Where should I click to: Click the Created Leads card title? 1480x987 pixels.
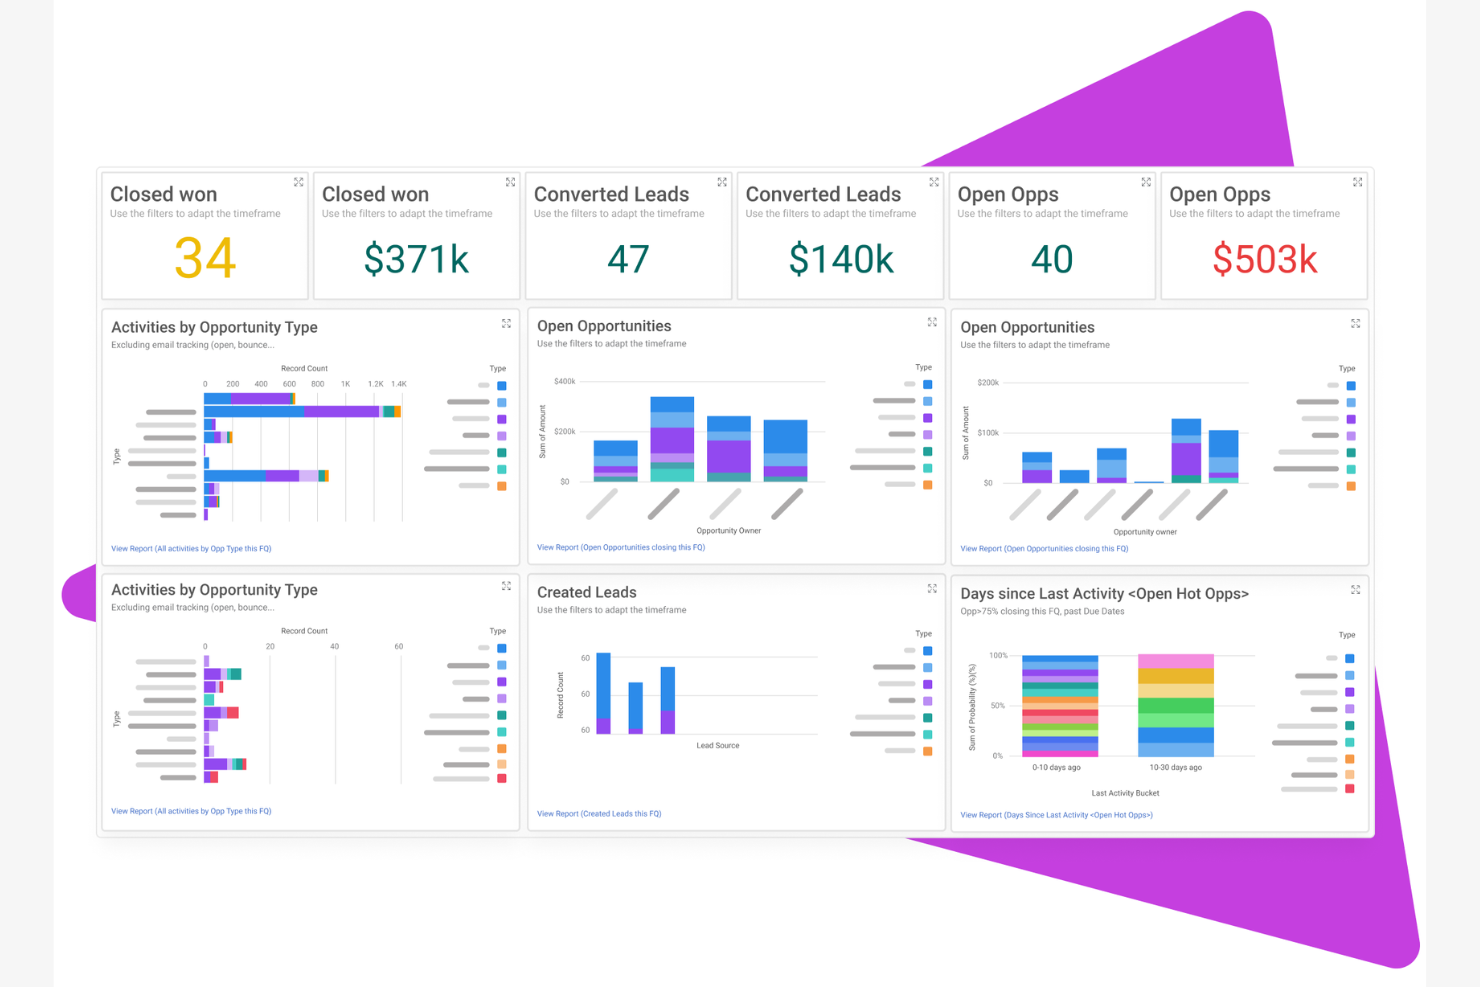coord(587,593)
